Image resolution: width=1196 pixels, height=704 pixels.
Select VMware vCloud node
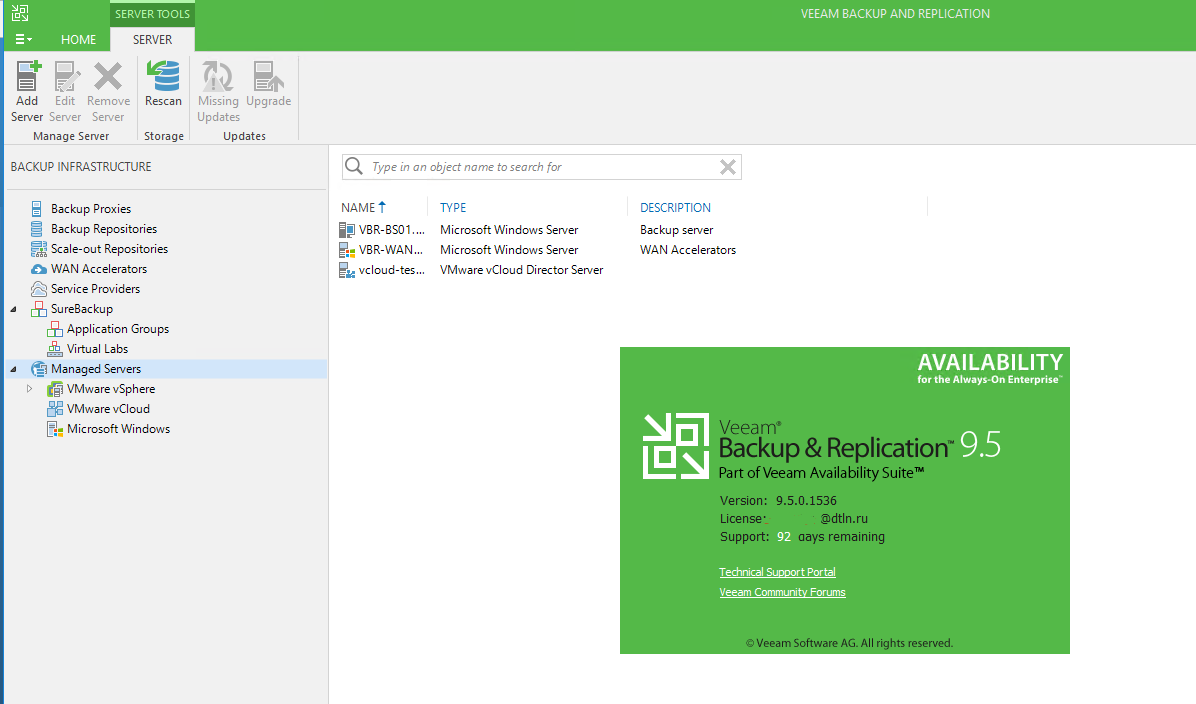(108, 409)
